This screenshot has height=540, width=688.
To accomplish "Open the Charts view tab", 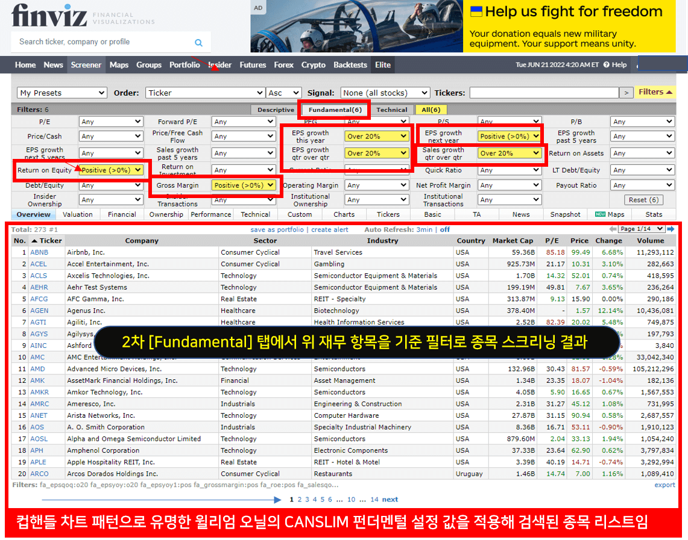I will point(344,215).
